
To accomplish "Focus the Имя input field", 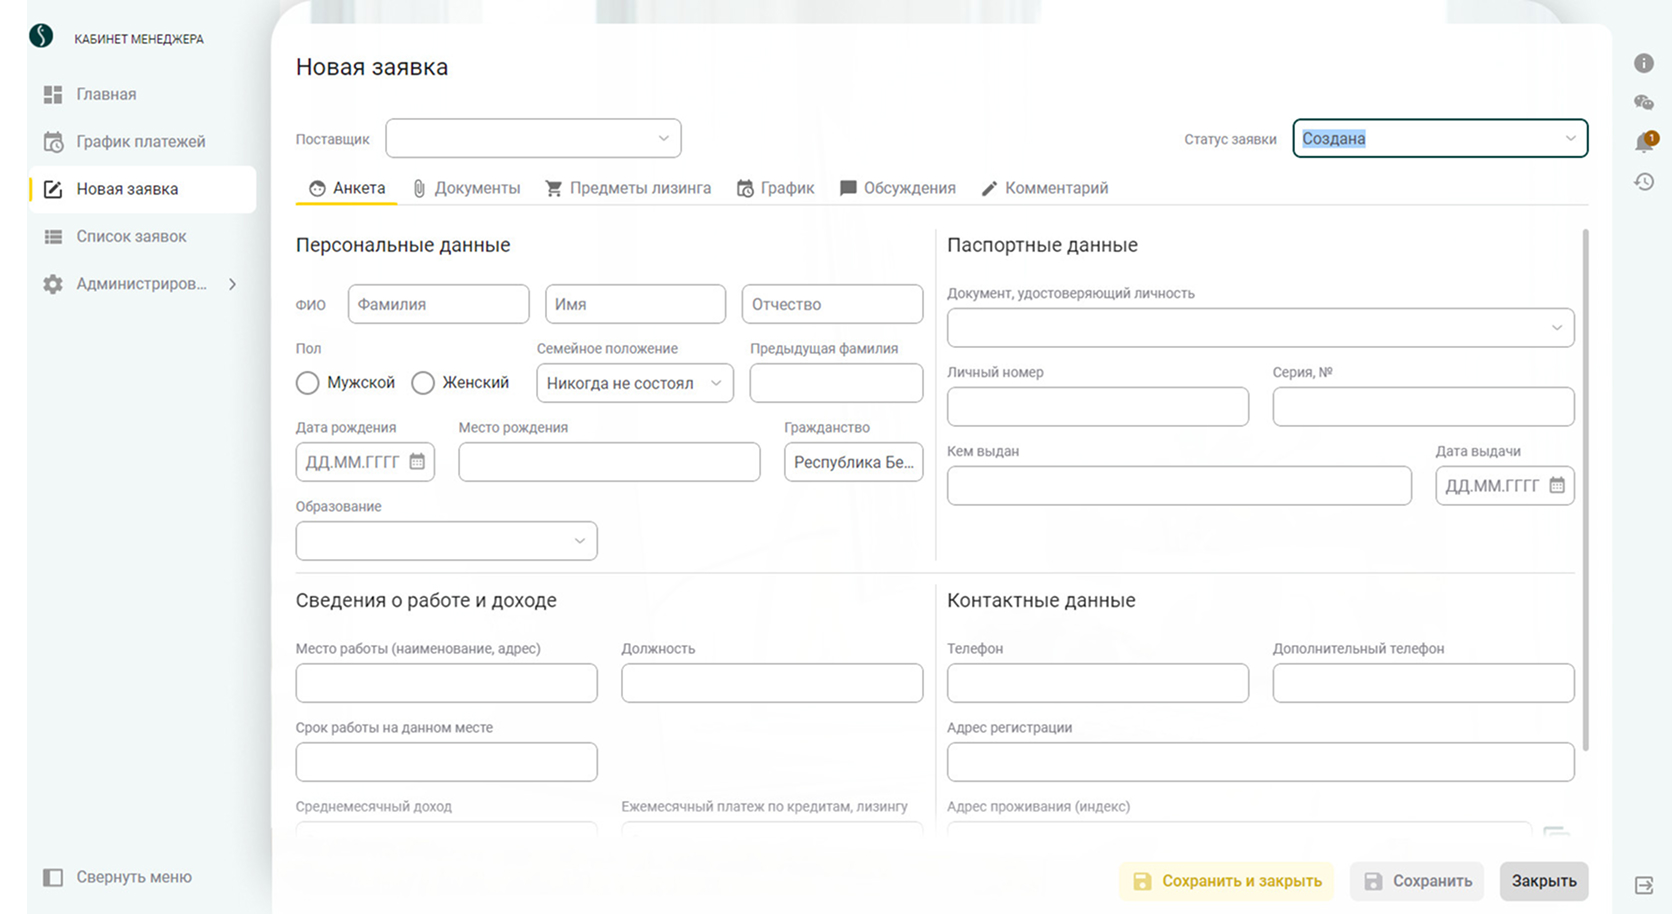I will click(635, 304).
